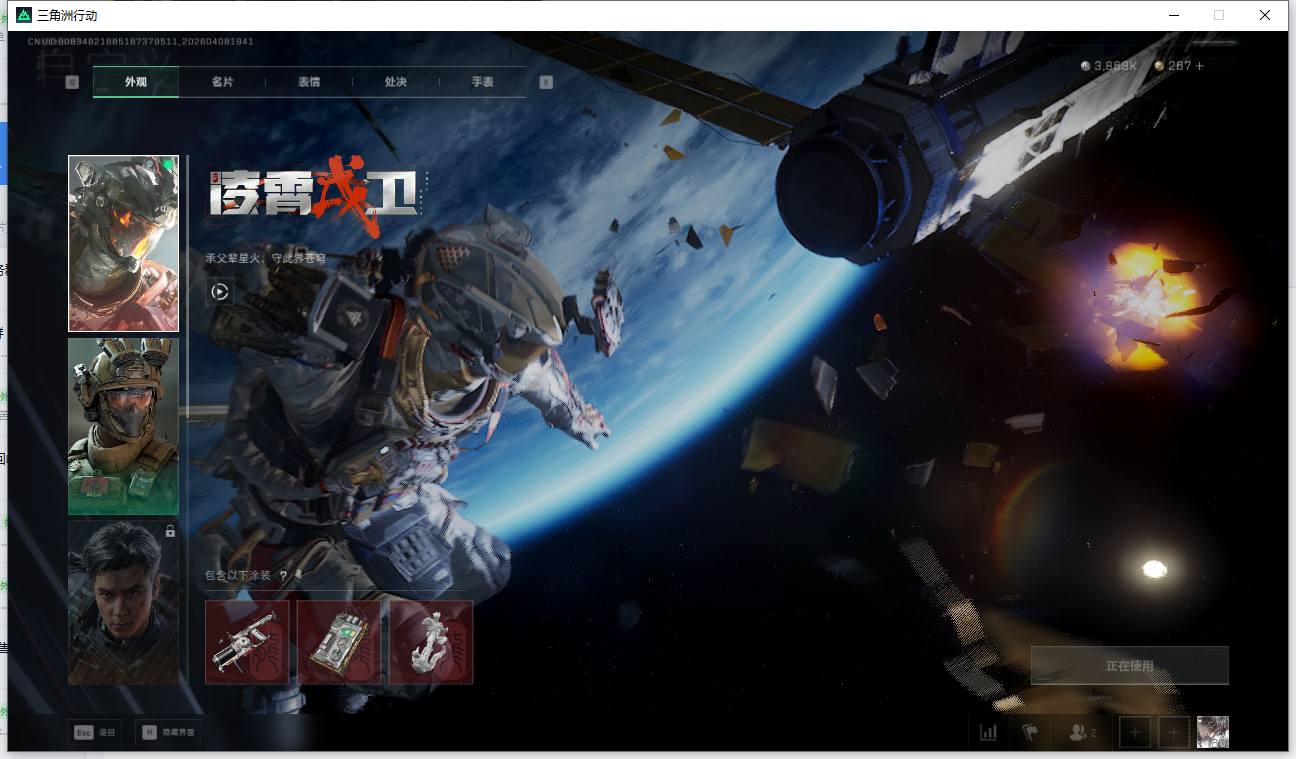
Task: Click the H 隐藏界面 button
Action: [x=168, y=732]
